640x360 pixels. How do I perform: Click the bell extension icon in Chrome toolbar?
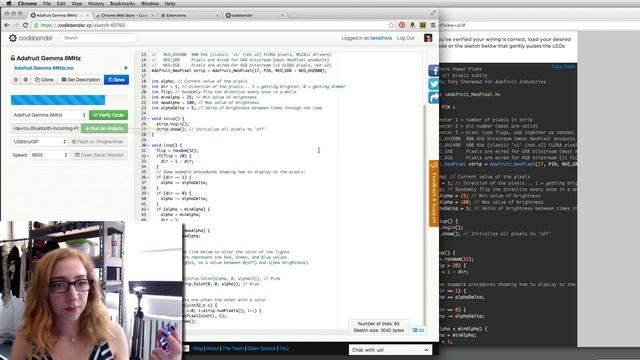coord(412,25)
